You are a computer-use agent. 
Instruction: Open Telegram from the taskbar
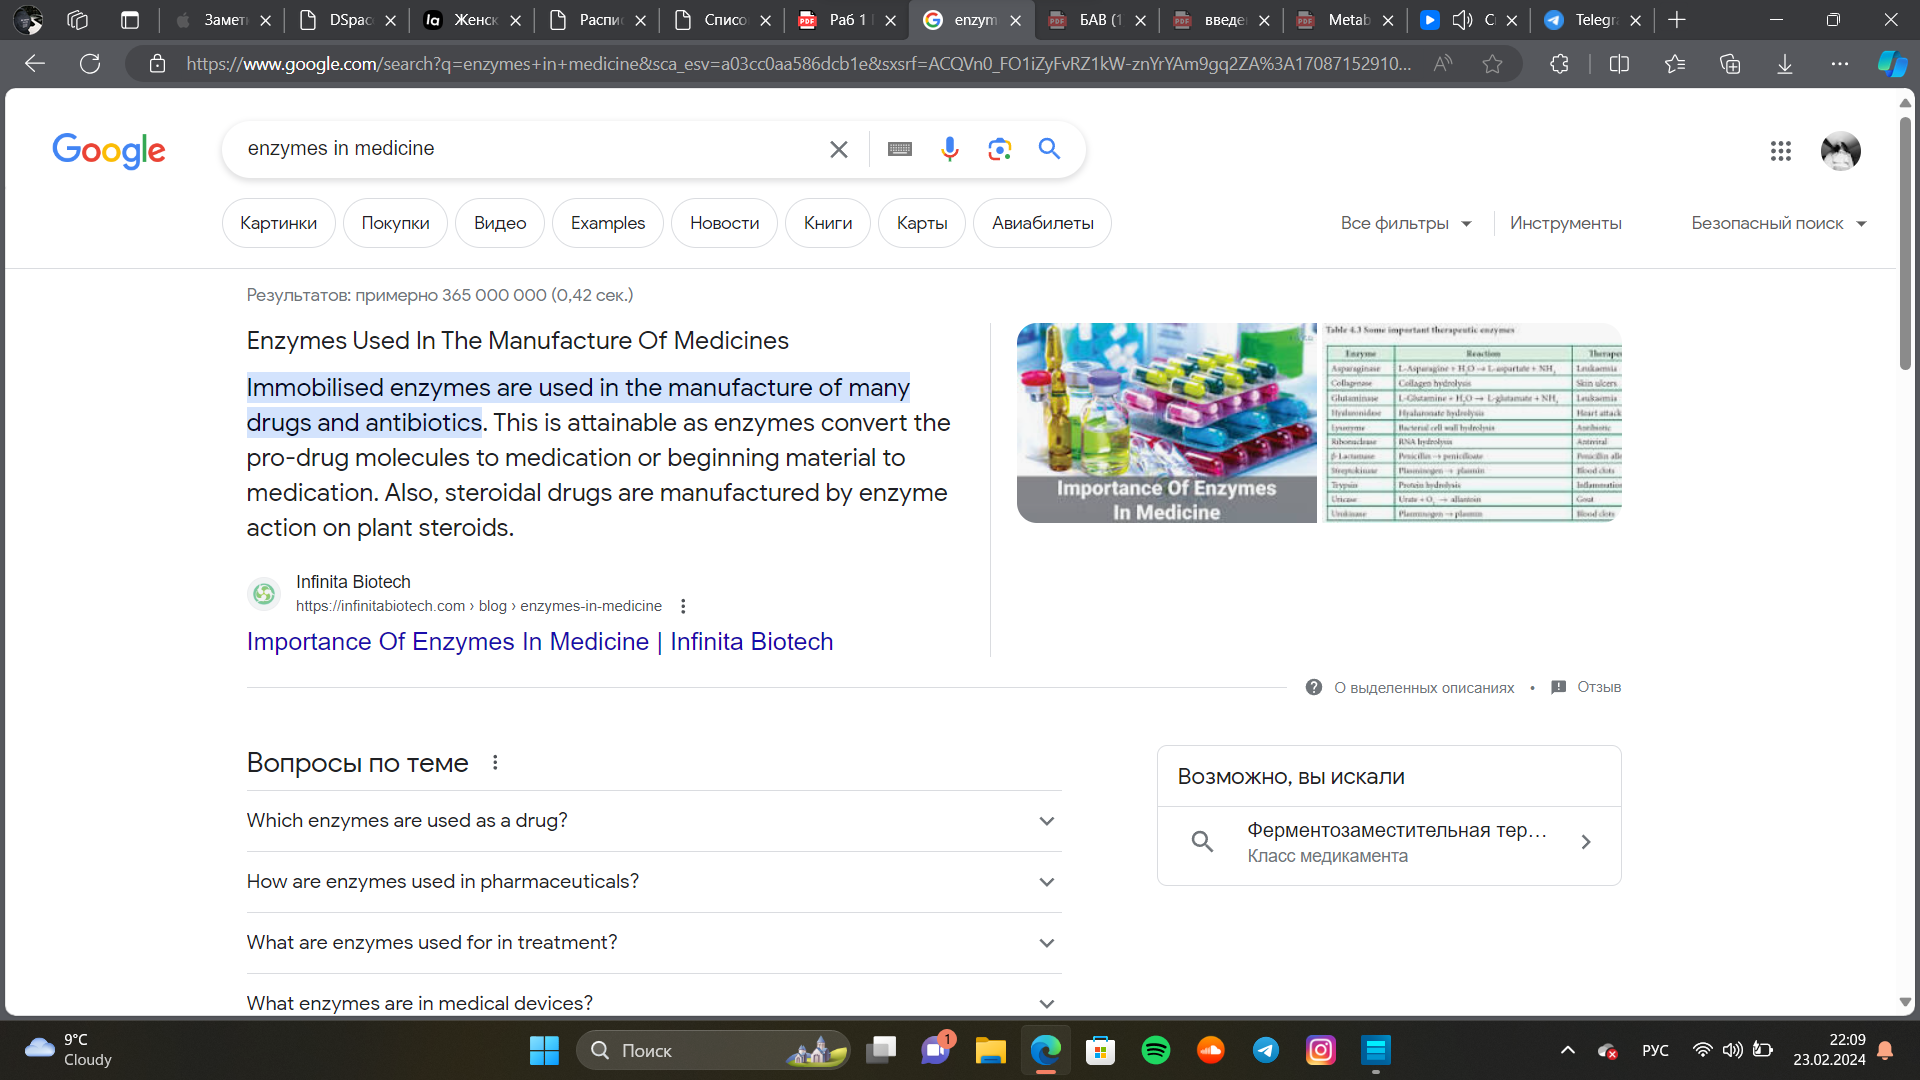coord(1266,1050)
